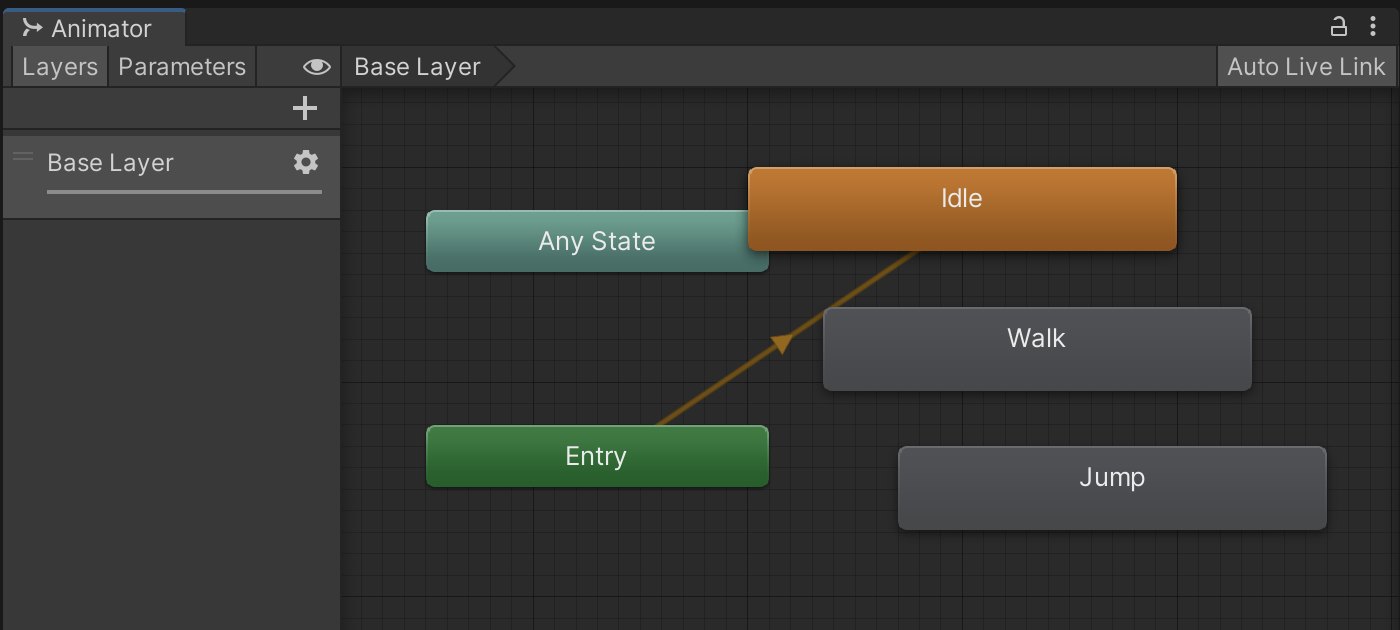Switch to the Parameters tab
This screenshot has width=1400, height=630.
click(182, 67)
